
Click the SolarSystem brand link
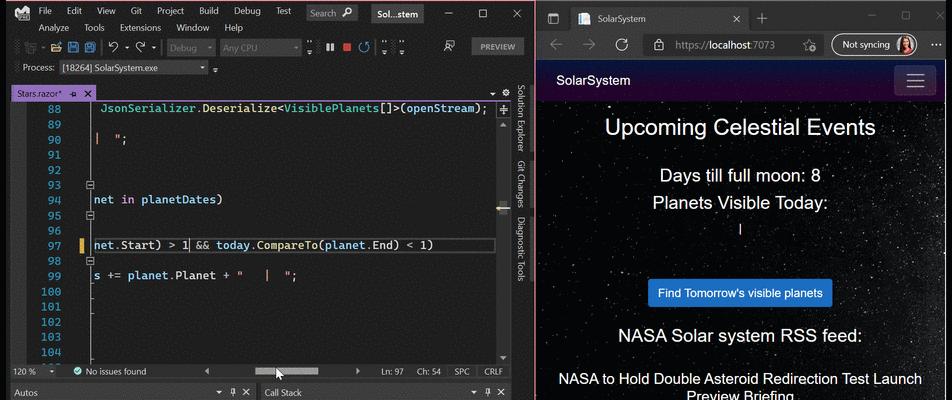click(593, 80)
